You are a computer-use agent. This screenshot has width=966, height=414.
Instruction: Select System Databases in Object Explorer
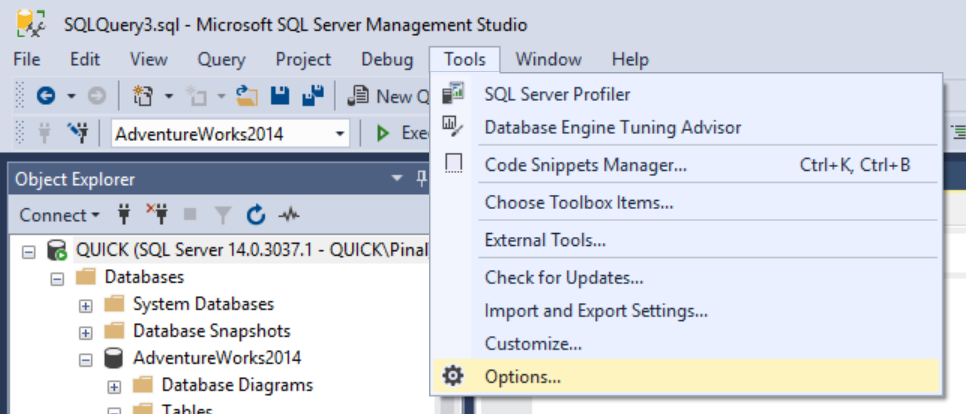203,304
